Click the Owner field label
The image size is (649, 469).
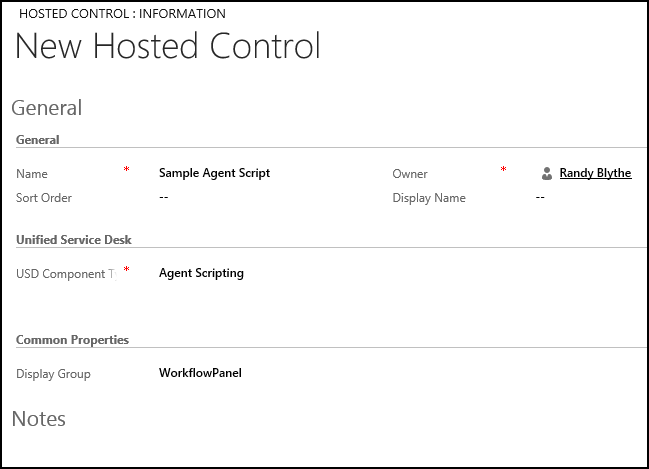410,174
